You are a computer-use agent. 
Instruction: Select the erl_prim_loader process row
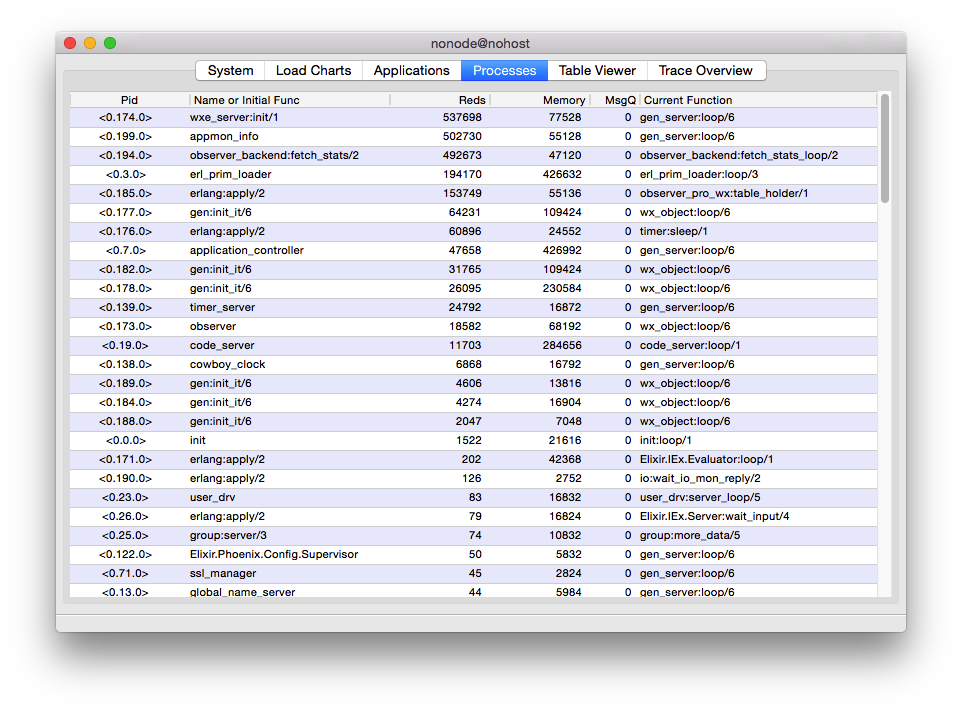tap(473, 174)
